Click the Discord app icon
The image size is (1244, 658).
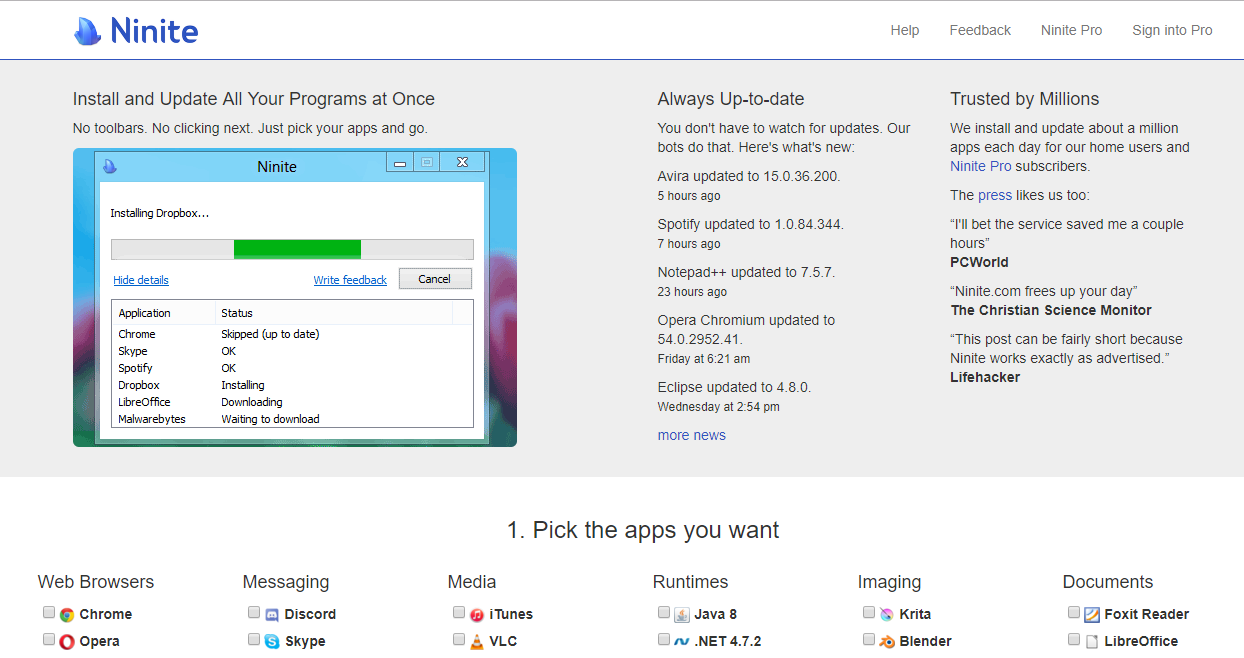[272, 615]
